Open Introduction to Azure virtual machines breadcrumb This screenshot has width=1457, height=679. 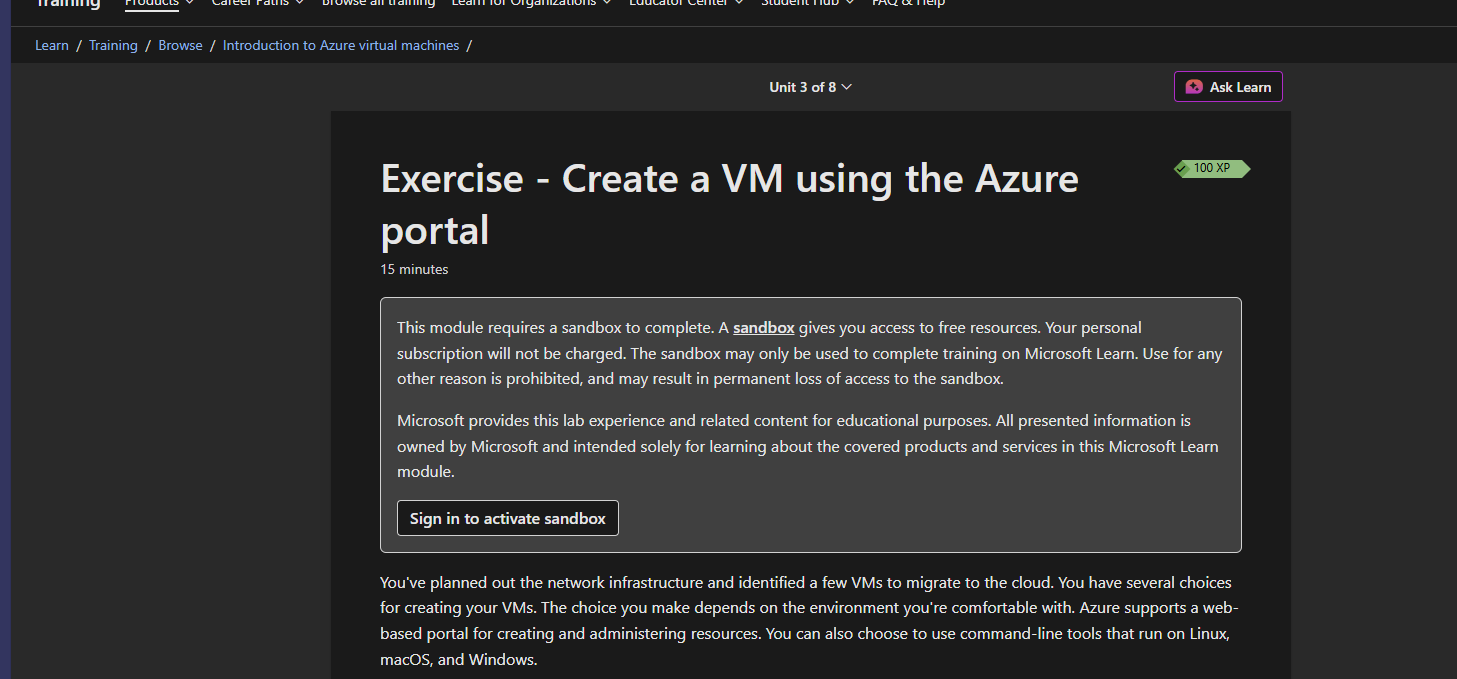click(x=341, y=45)
